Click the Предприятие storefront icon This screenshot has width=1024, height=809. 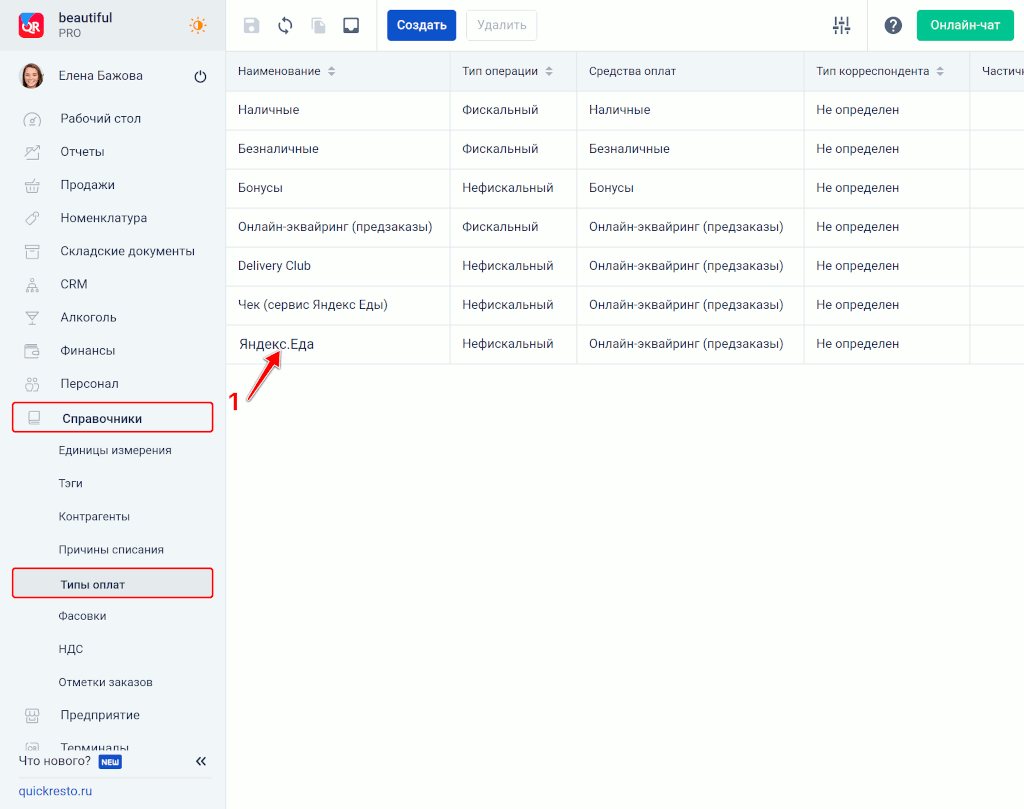coord(32,716)
